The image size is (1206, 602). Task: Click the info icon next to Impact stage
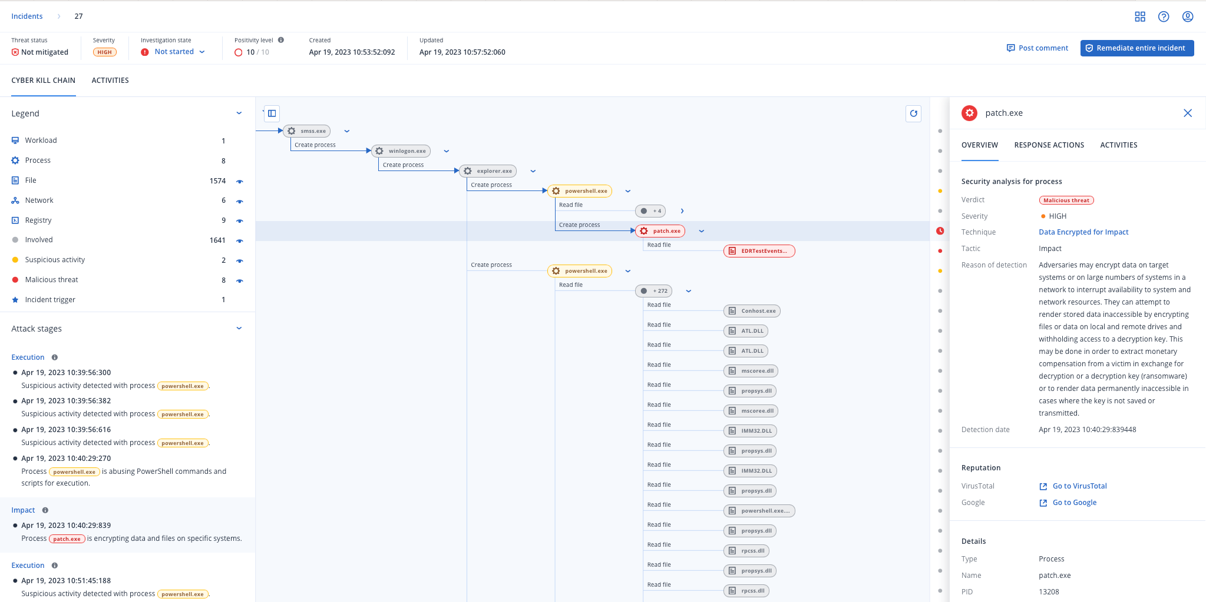point(45,510)
